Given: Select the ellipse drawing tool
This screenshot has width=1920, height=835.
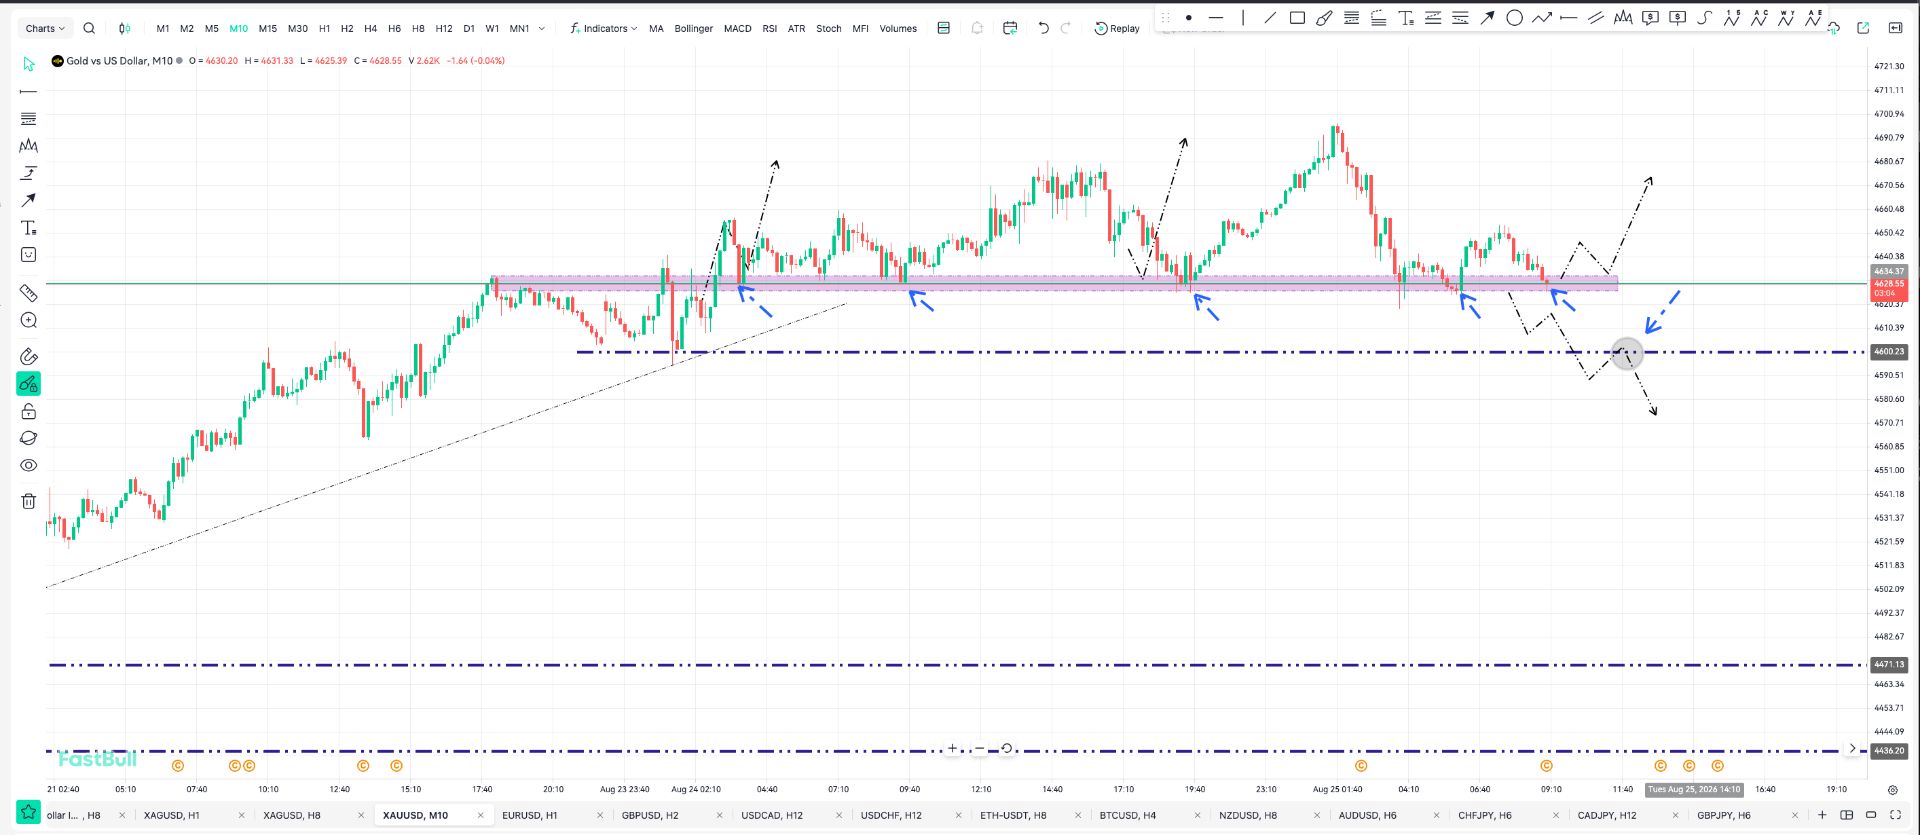Looking at the screenshot, I should (1514, 17).
